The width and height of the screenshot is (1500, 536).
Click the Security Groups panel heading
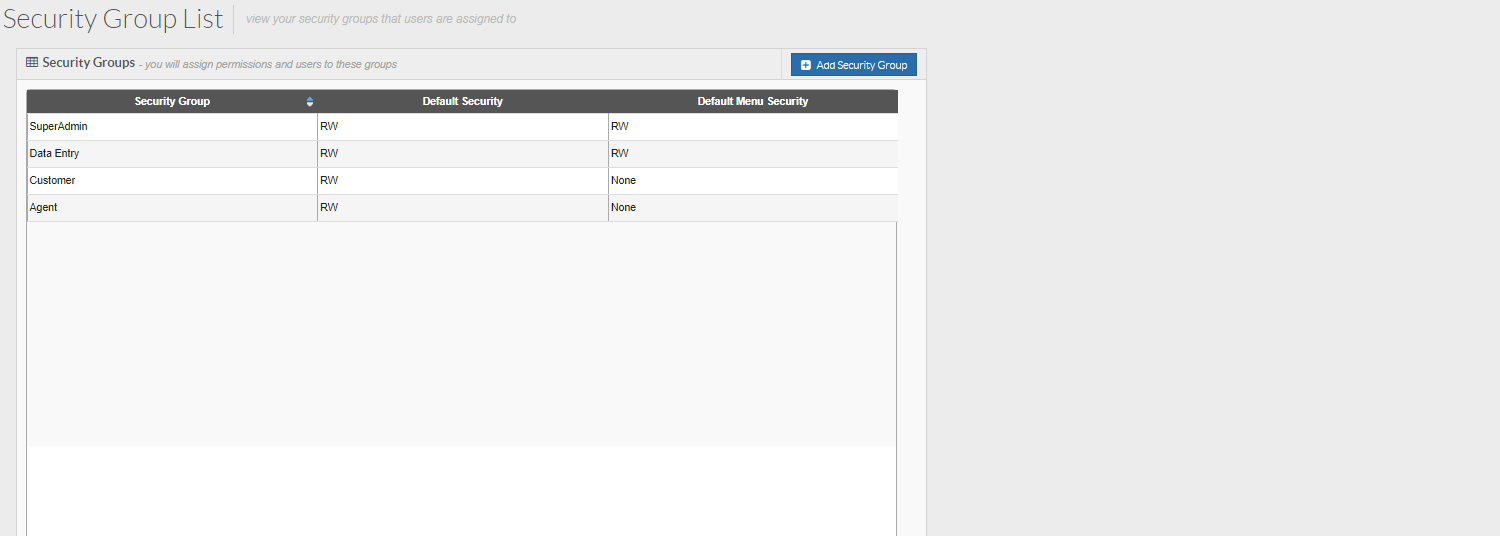coord(88,63)
